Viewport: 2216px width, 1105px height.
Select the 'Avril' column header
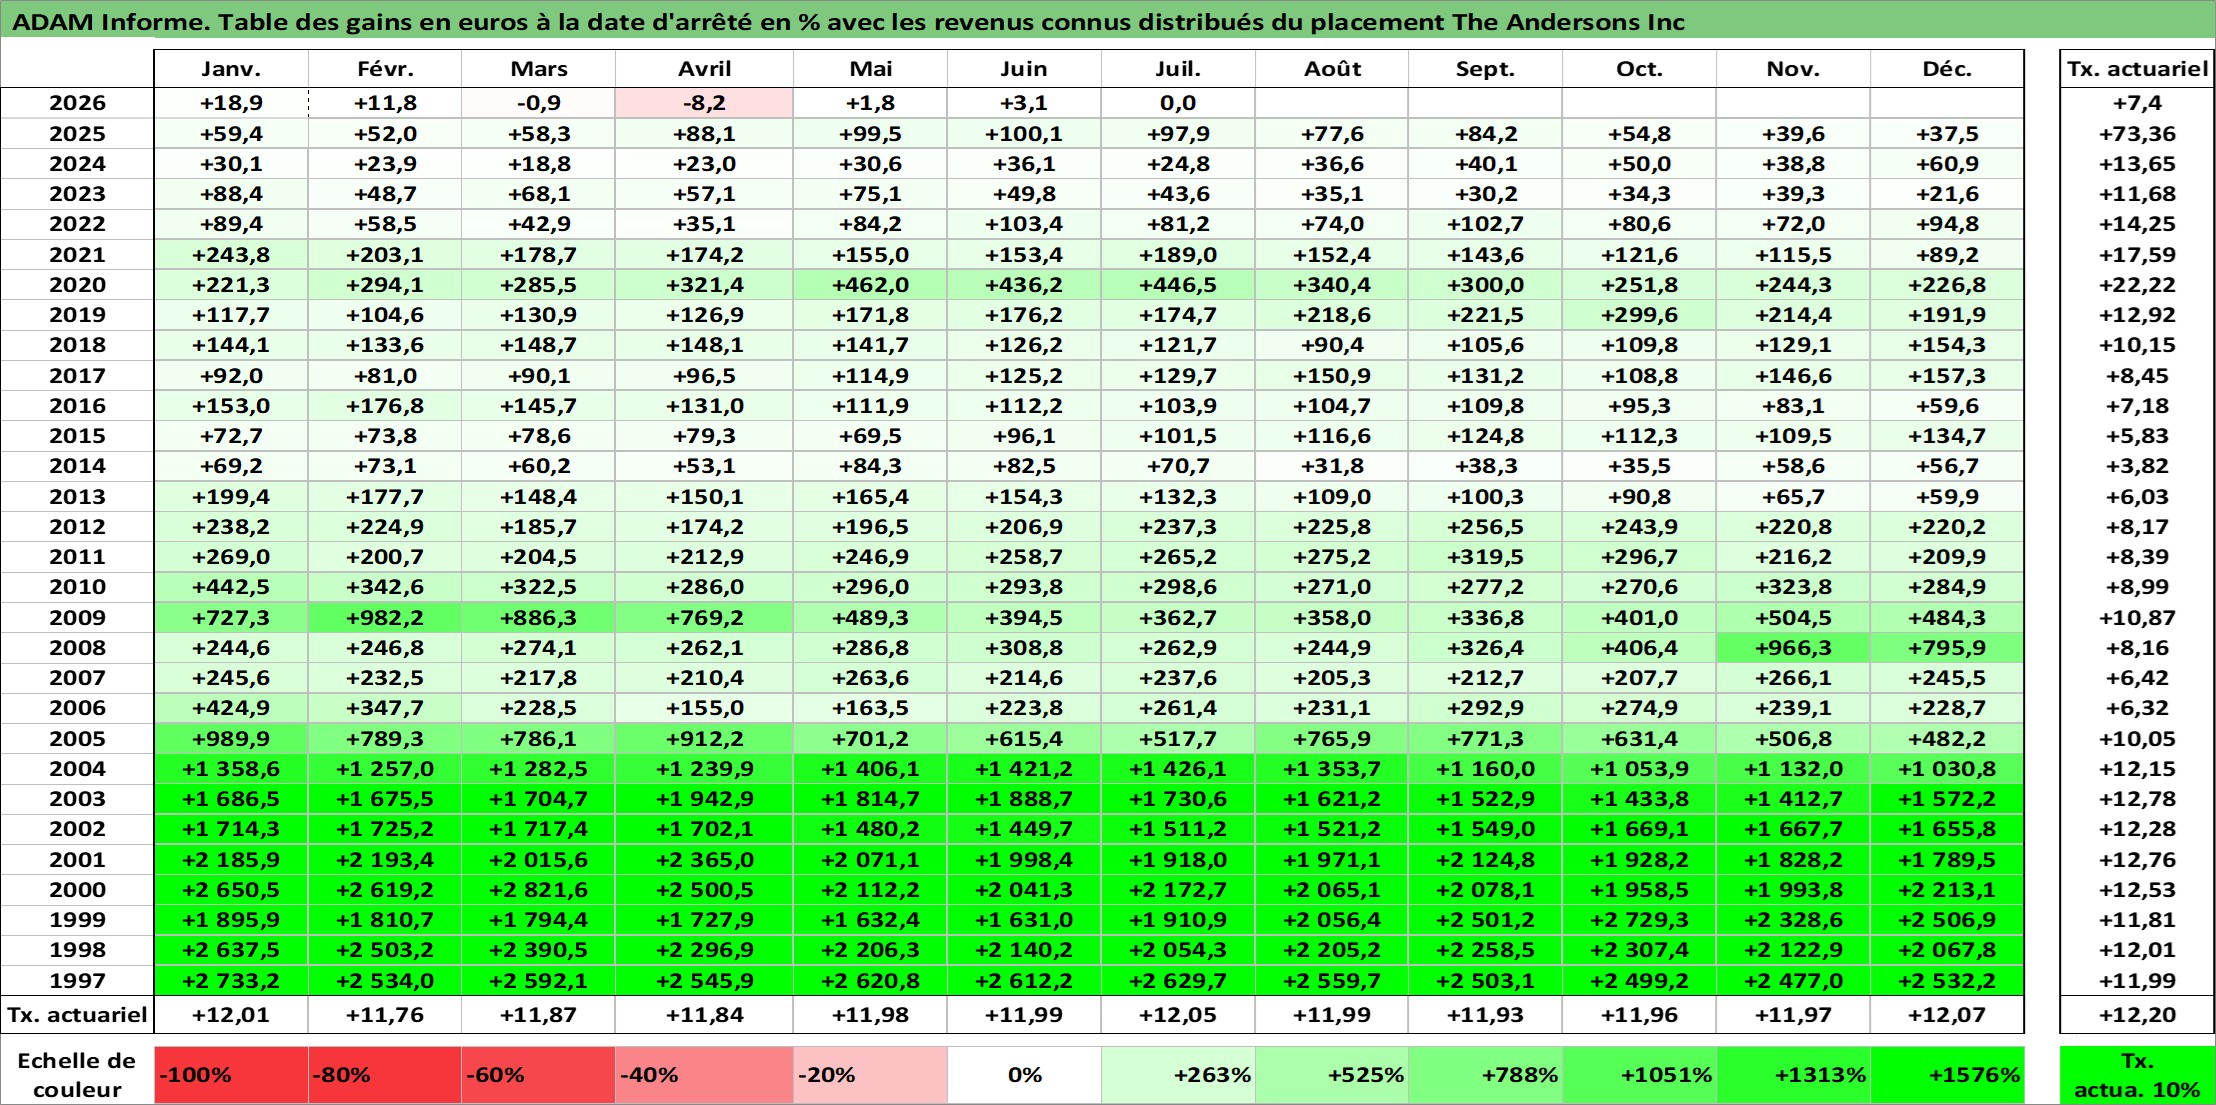pyautogui.click(x=705, y=69)
